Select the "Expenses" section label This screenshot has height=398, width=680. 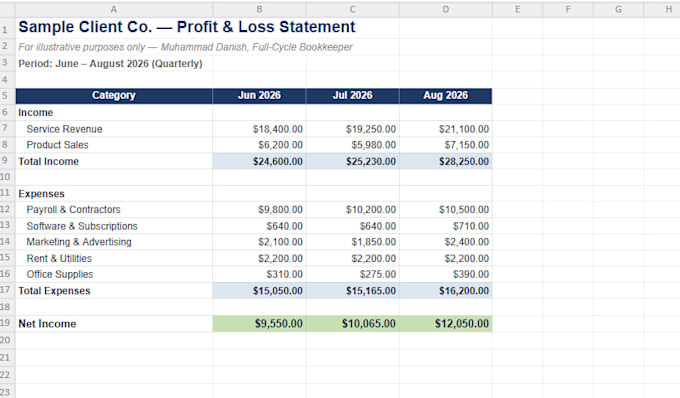41,194
